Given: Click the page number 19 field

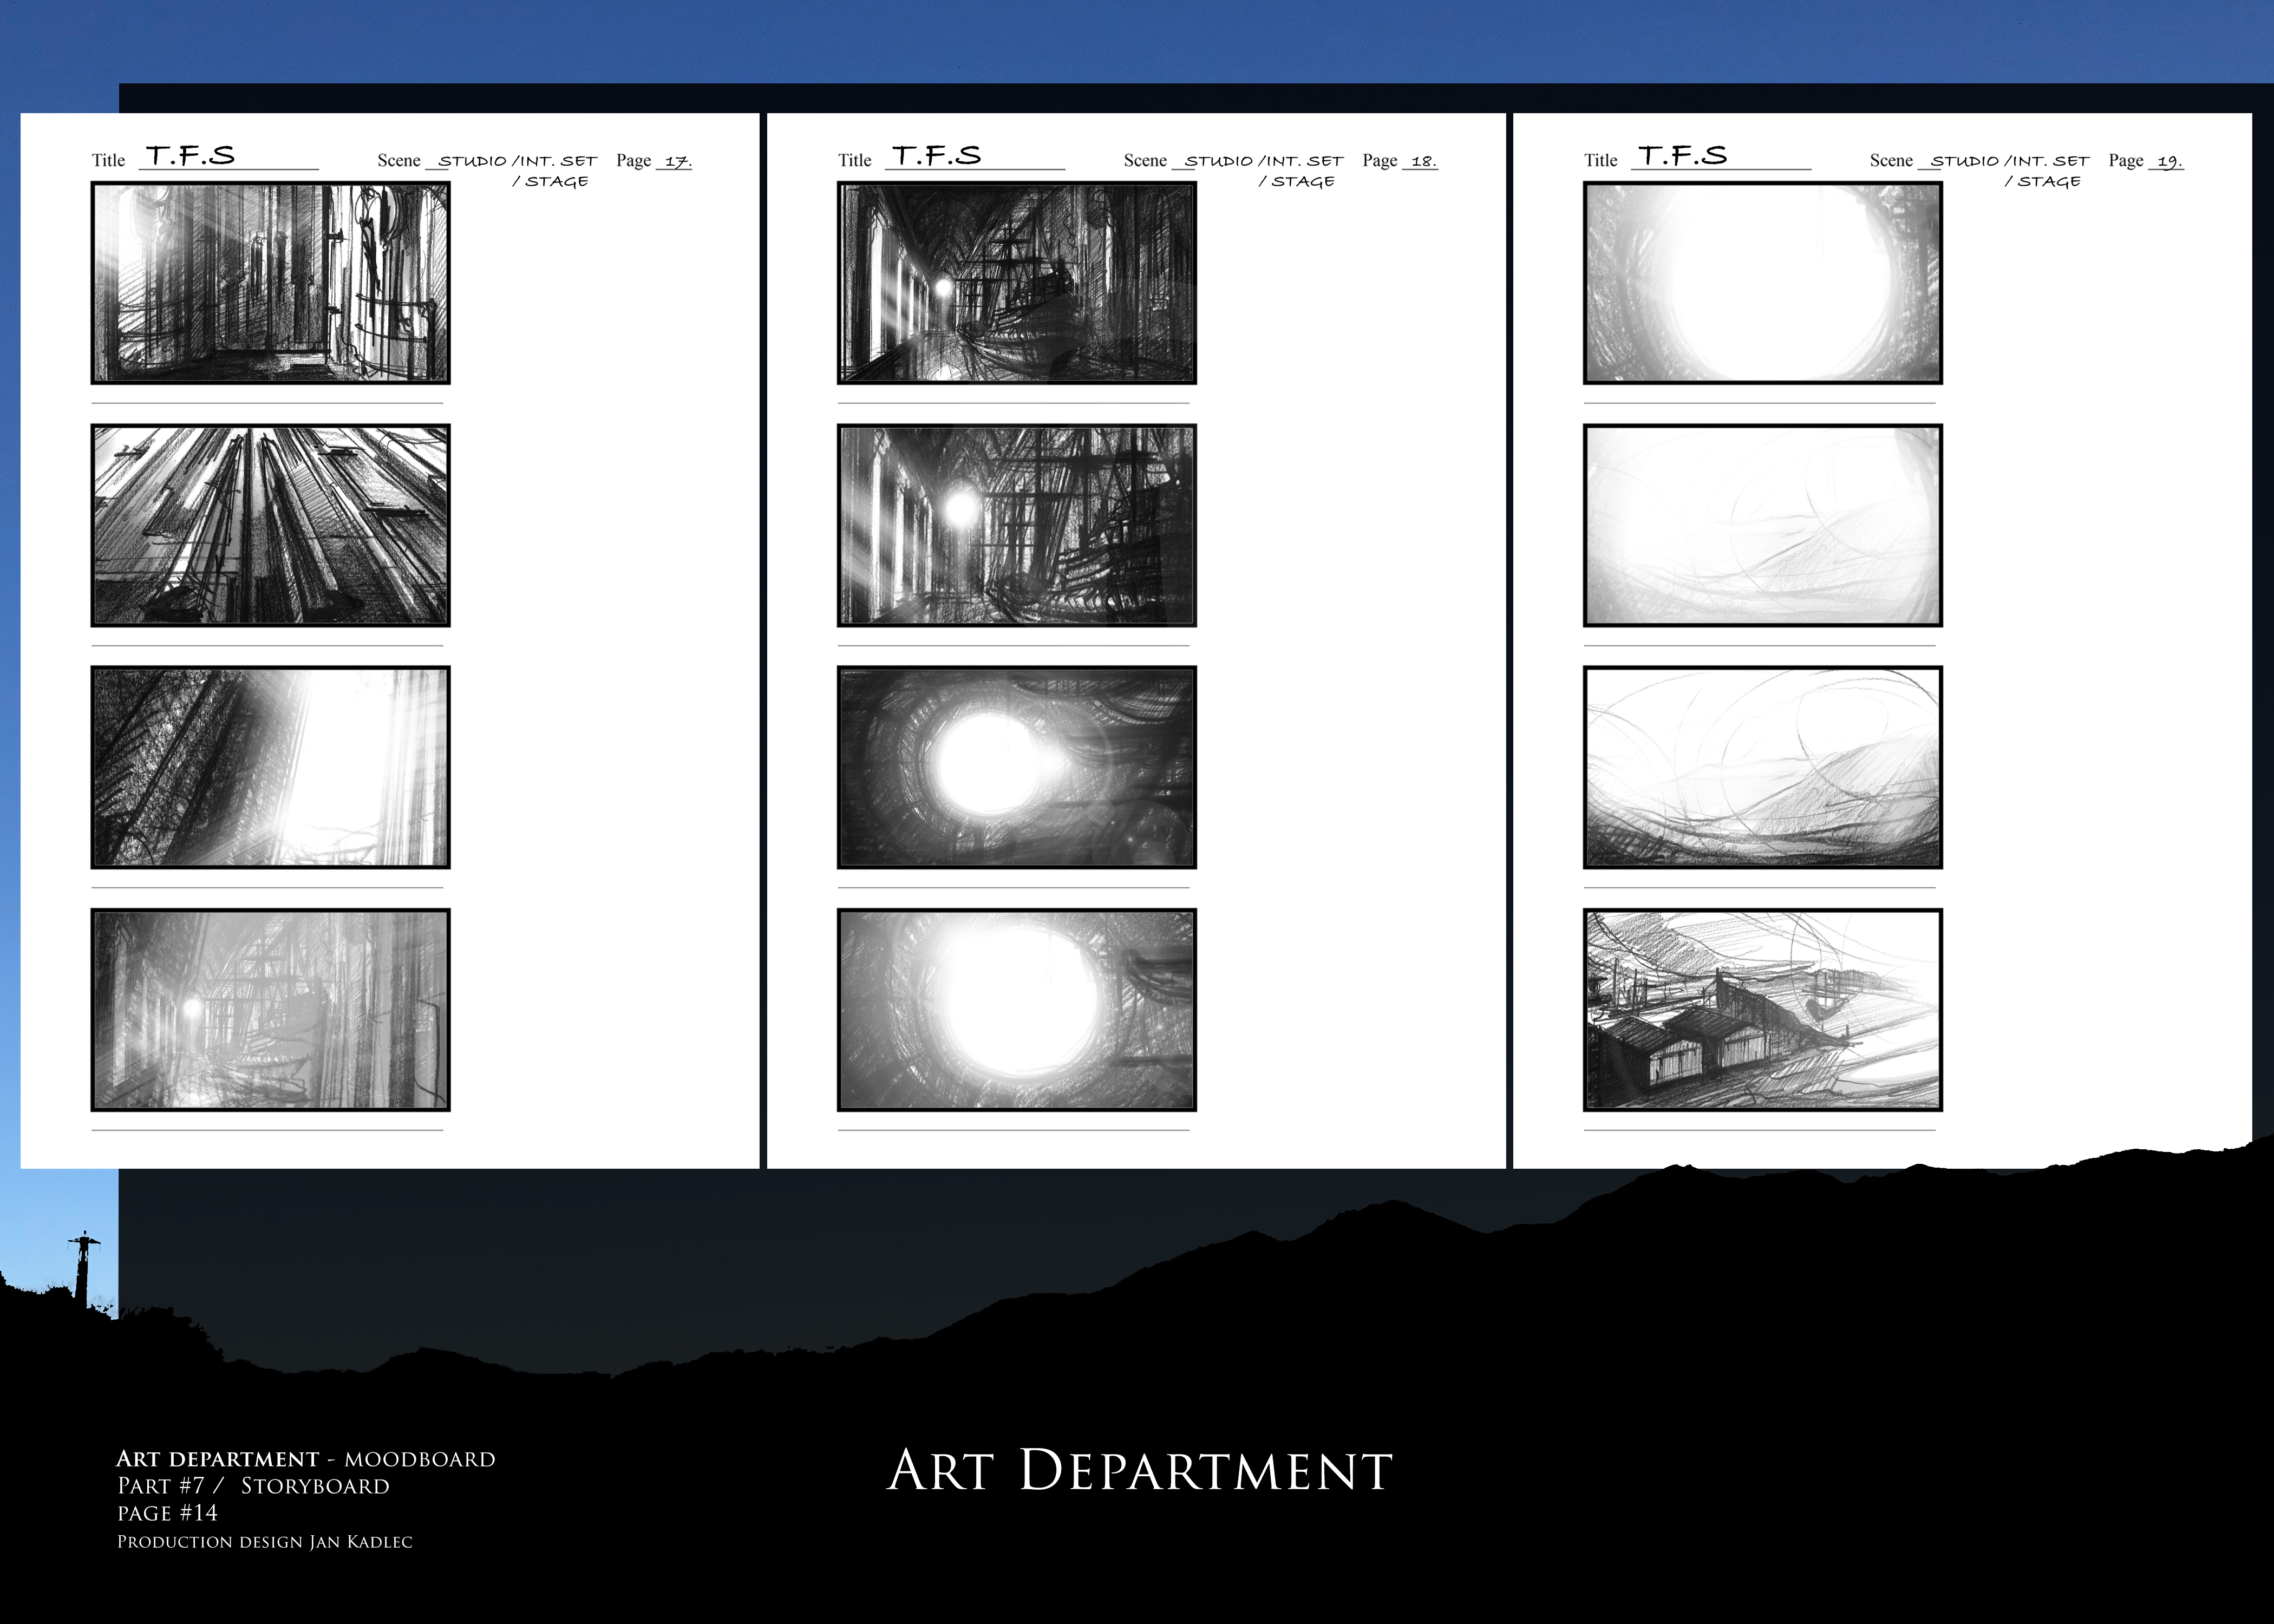Looking at the screenshot, I should [x=2166, y=161].
